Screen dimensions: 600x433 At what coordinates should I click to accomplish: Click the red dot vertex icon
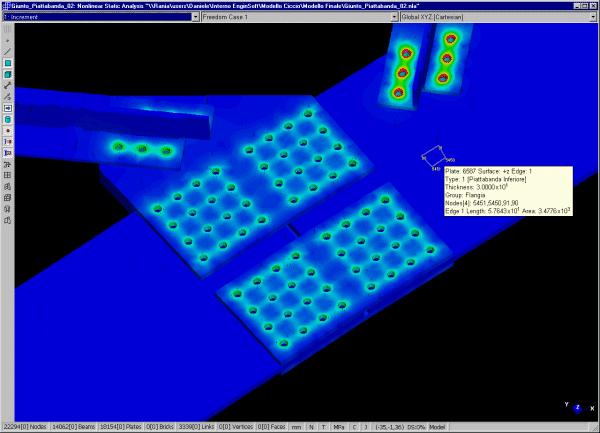(x=8, y=130)
